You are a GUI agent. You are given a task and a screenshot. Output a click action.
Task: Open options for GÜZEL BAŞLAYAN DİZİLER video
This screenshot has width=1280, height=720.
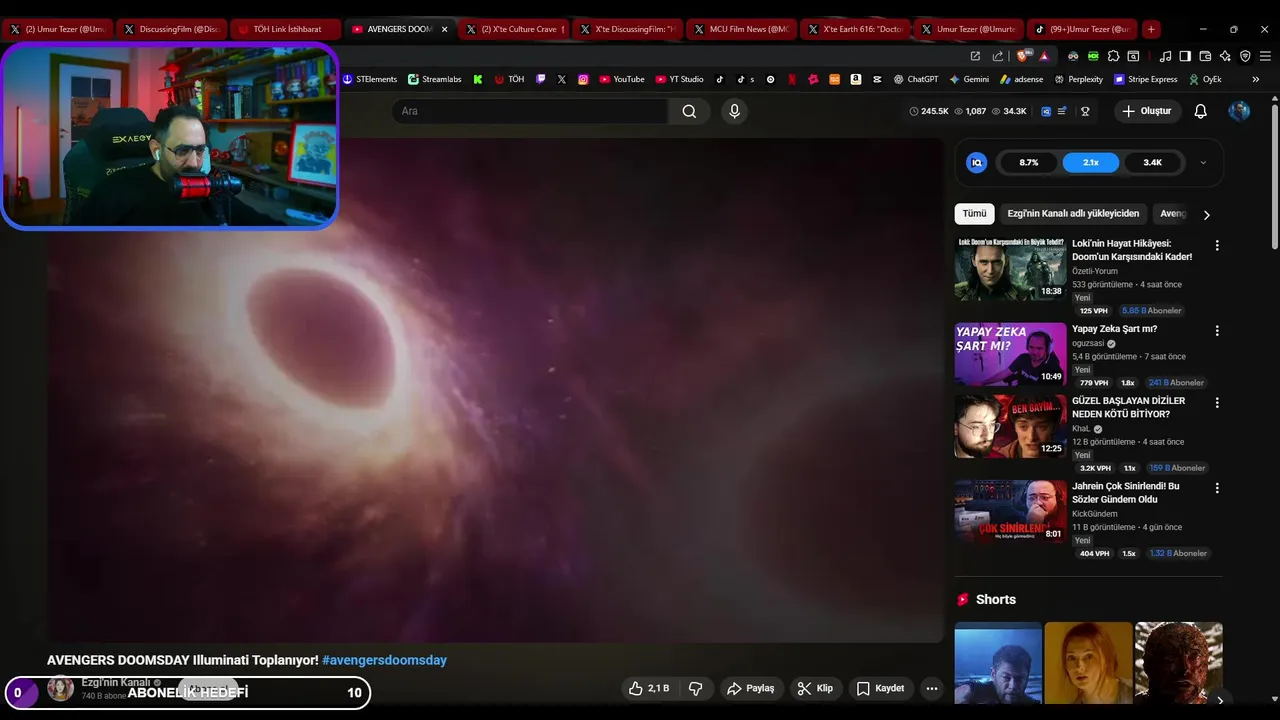1217,402
